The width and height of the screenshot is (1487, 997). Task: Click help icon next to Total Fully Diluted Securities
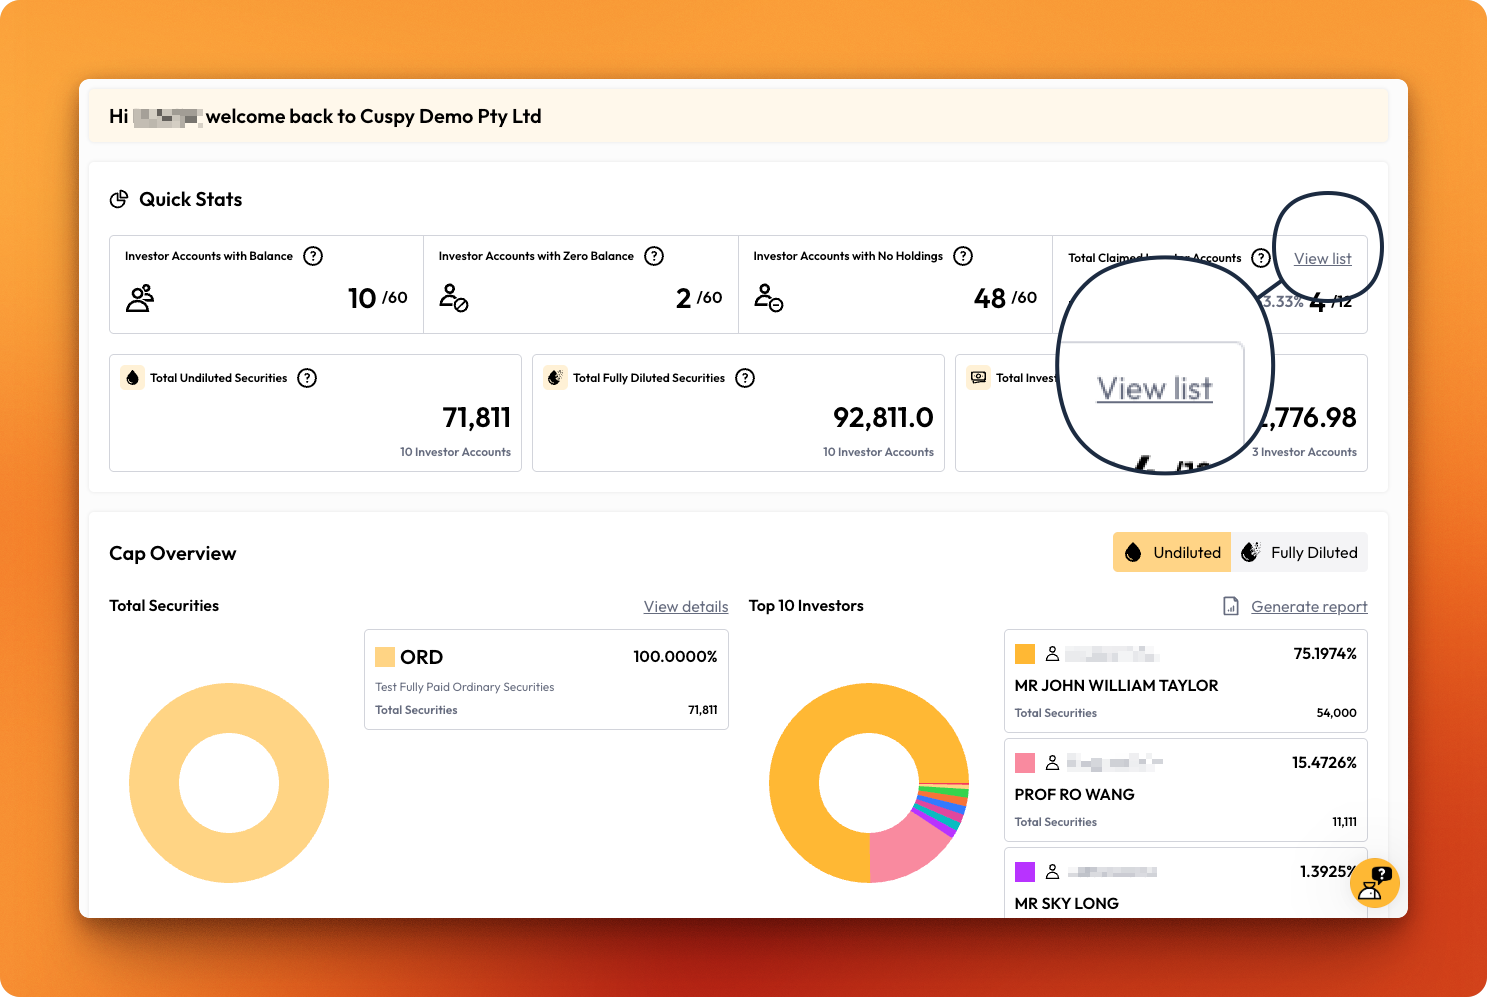click(745, 378)
